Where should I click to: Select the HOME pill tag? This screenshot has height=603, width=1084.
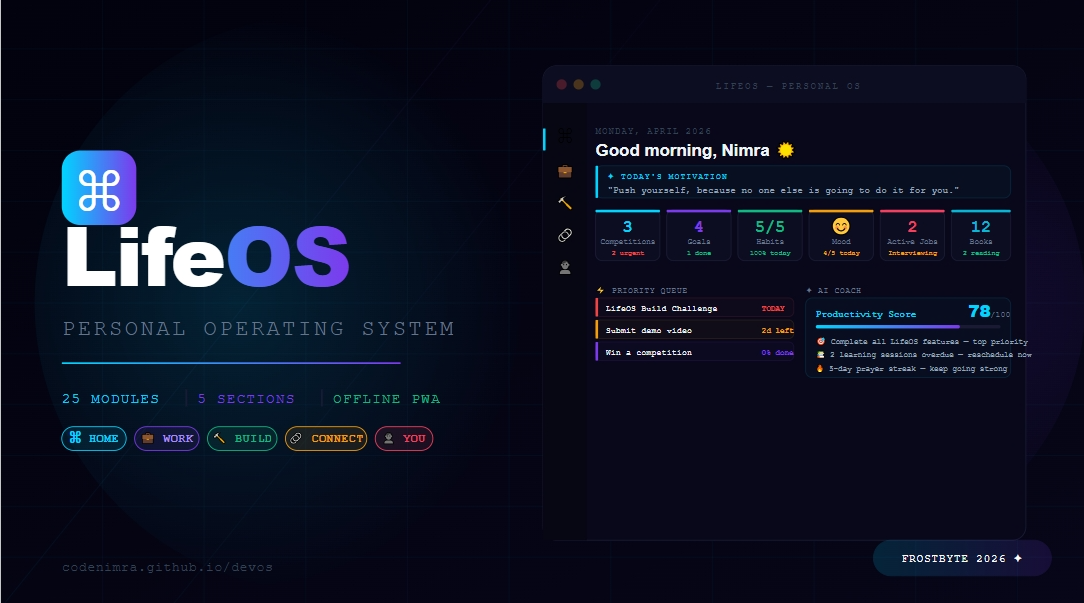tap(94, 438)
